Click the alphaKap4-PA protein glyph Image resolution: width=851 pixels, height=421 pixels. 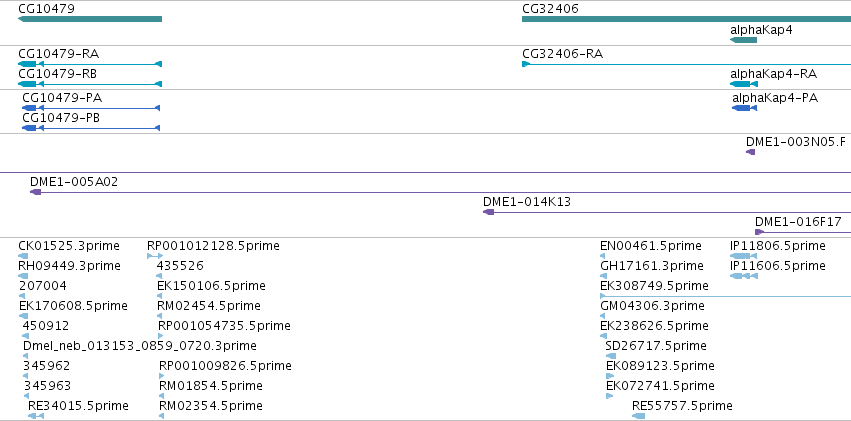click(x=744, y=108)
